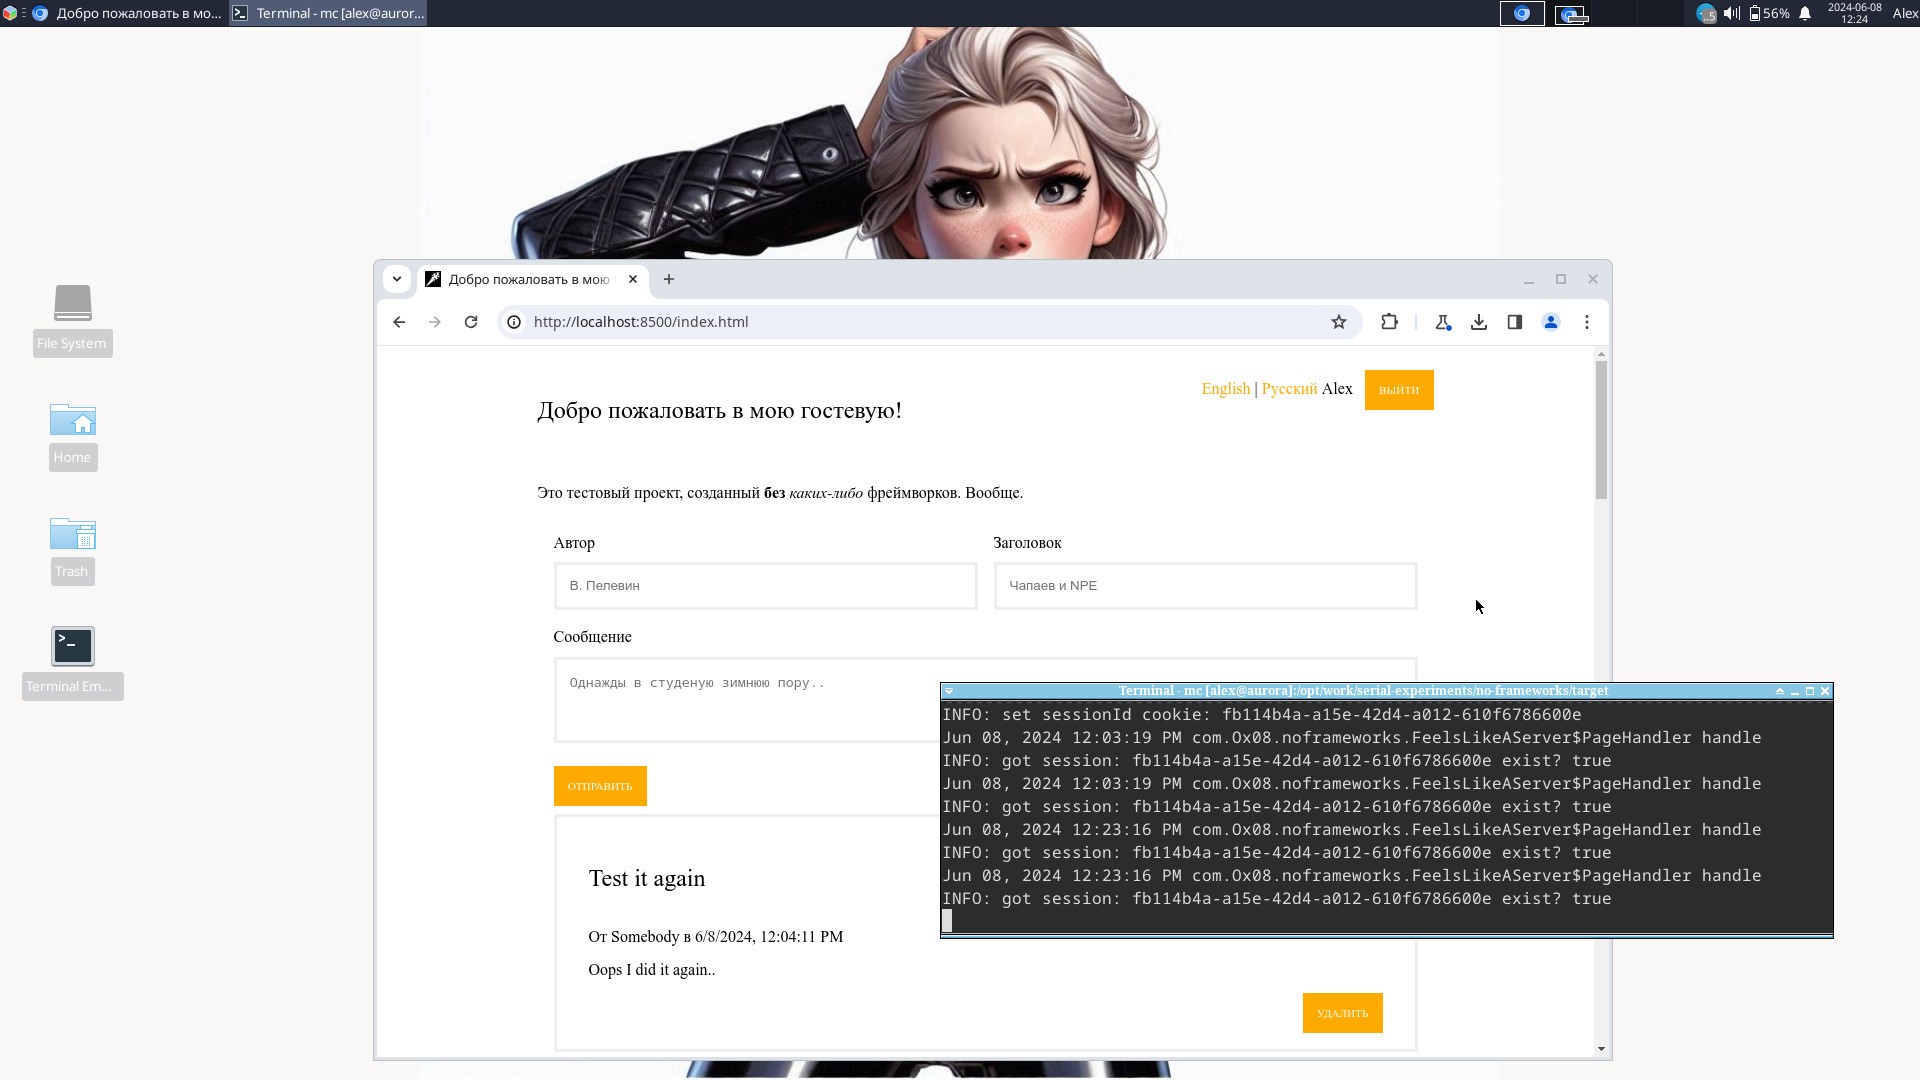Viewport: 1920px width, 1080px height.
Task: Open the Extensions puzzle icon
Action: 1389,322
